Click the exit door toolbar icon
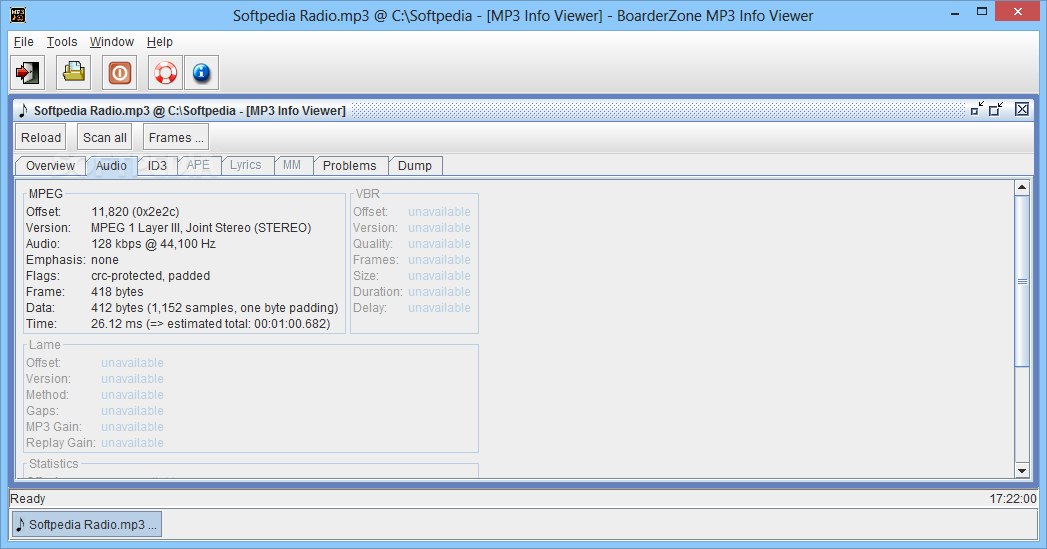The image size is (1047, 549). (x=27, y=72)
